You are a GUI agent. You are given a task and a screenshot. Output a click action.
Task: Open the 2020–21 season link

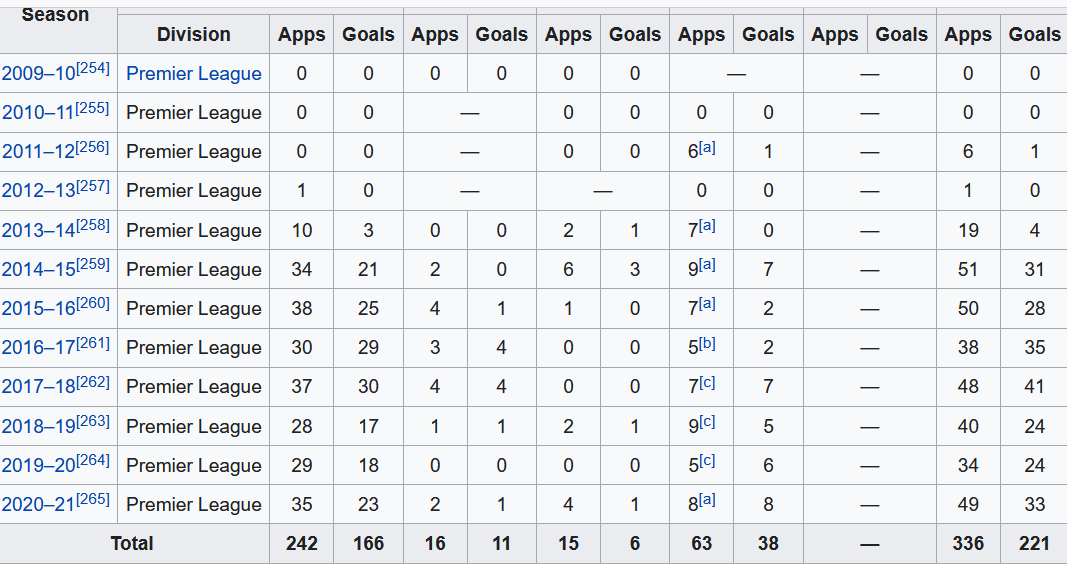[38, 504]
